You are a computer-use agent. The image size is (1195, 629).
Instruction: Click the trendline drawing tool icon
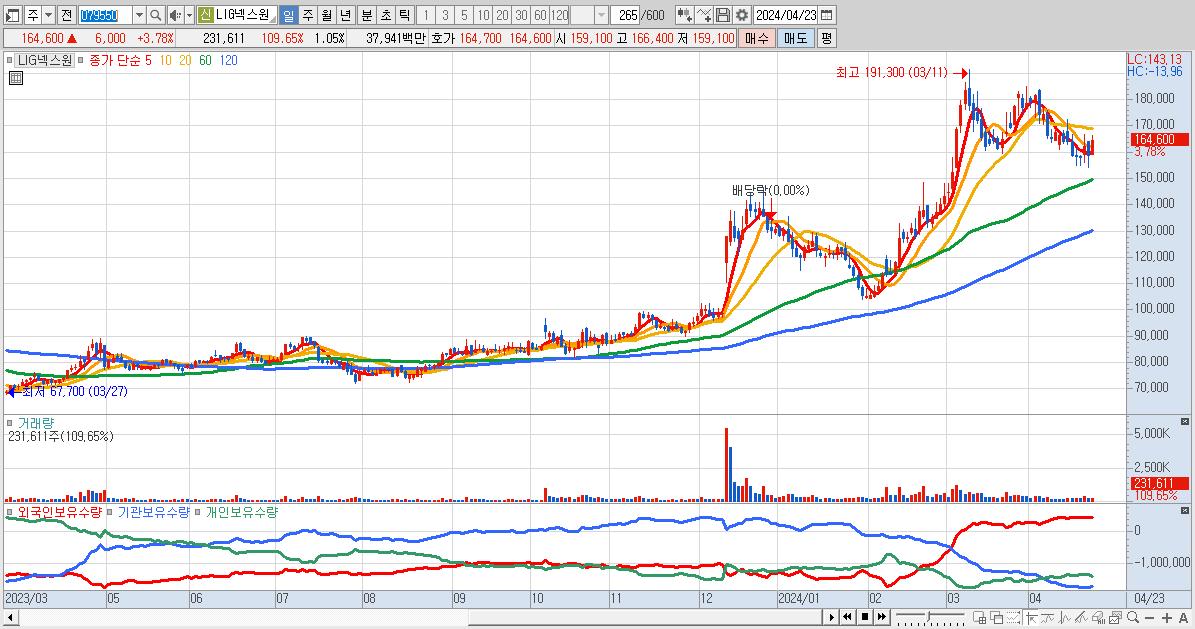pos(1081,618)
